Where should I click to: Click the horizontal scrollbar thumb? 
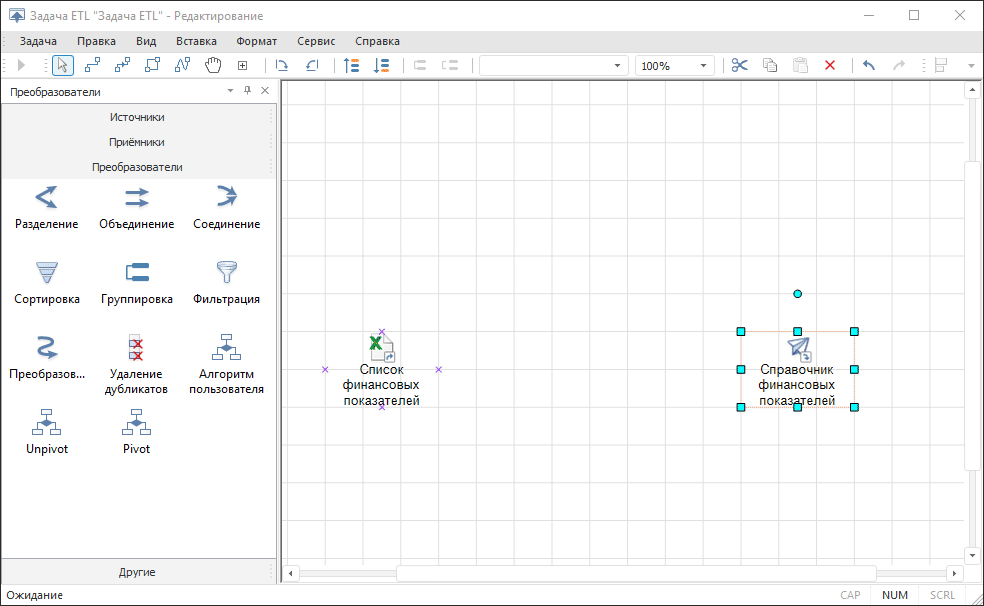[x=636, y=573]
